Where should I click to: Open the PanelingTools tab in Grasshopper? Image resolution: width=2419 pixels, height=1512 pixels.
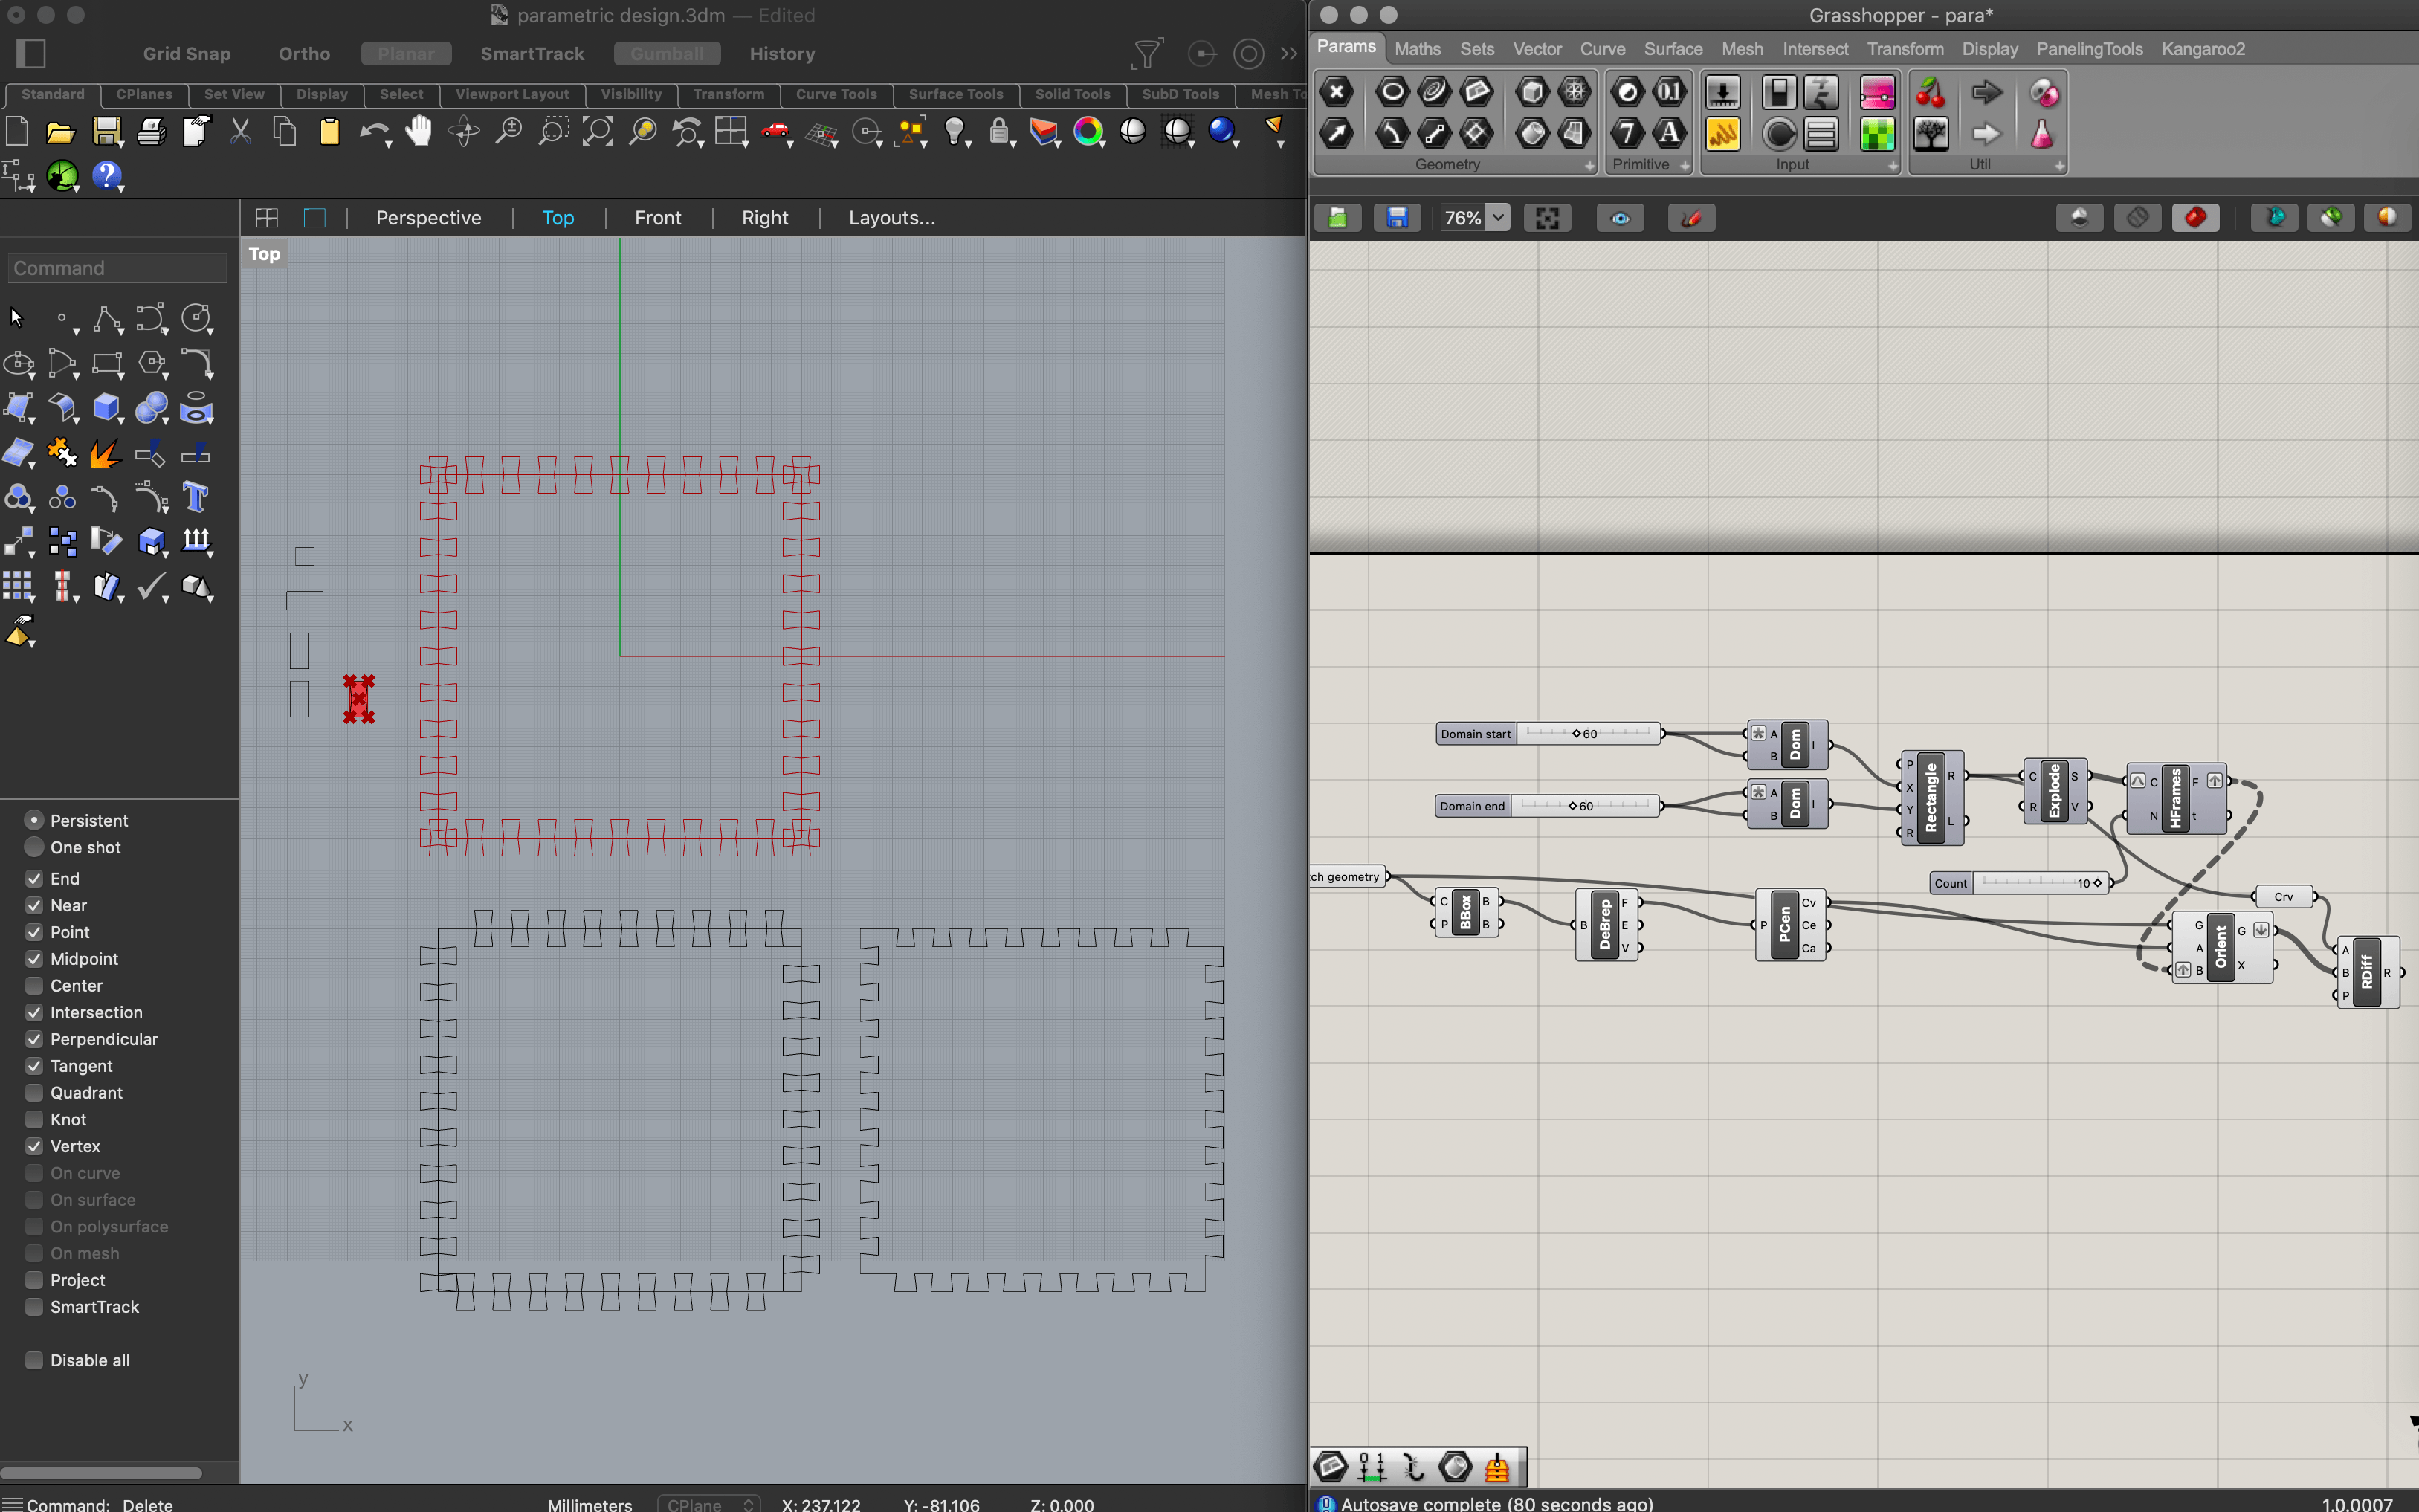click(x=2089, y=49)
